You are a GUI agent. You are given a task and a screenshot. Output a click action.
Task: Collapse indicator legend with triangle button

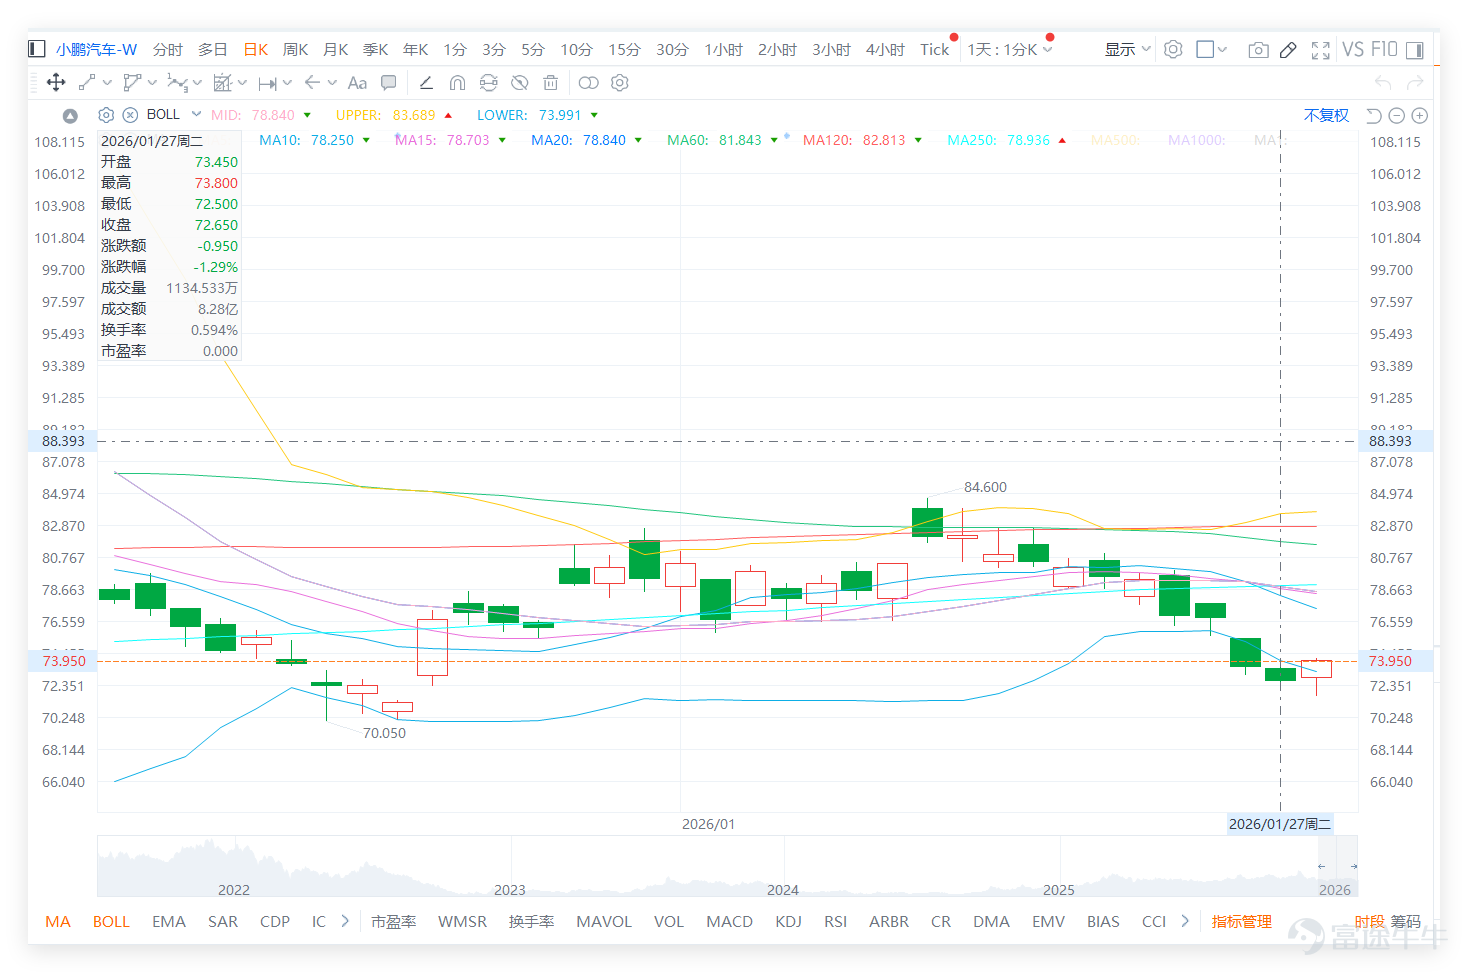pyautogui.click(x=70, y=116)
